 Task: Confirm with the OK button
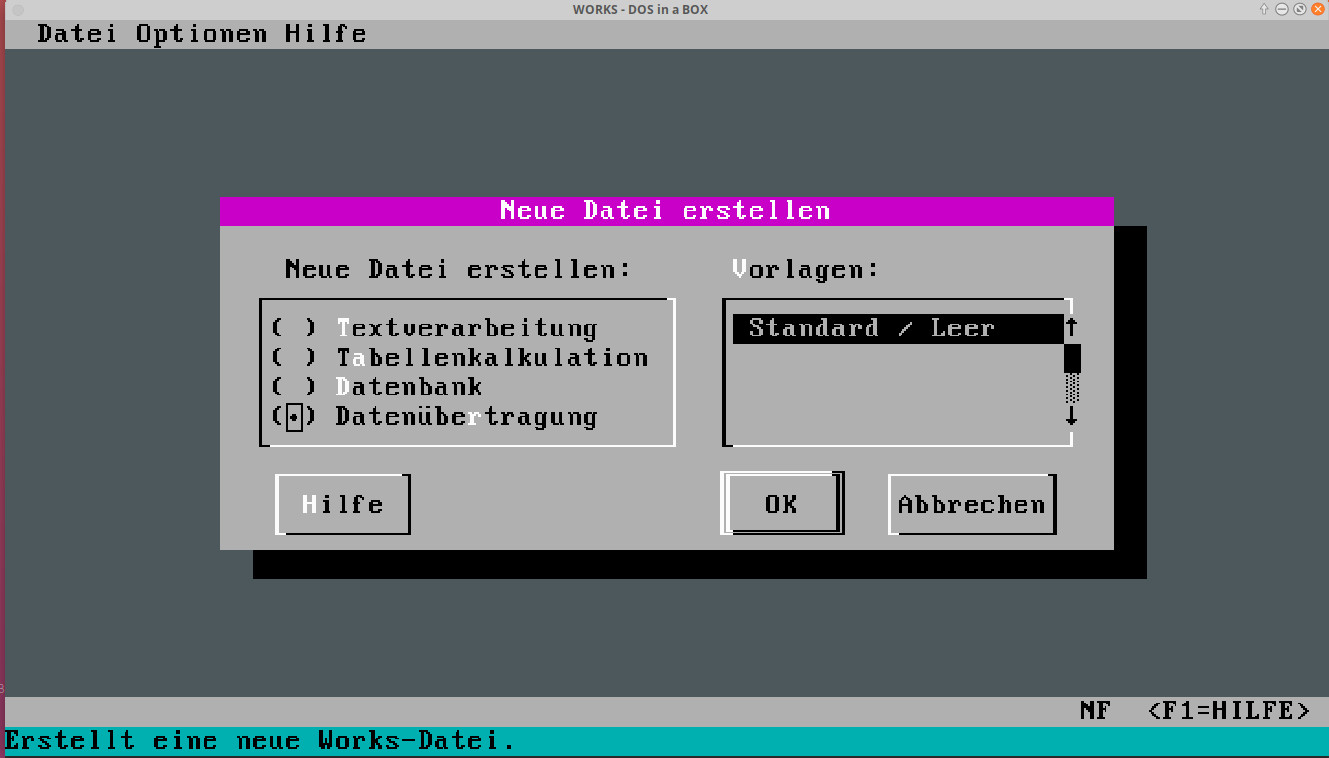click(x=782, y=504)
